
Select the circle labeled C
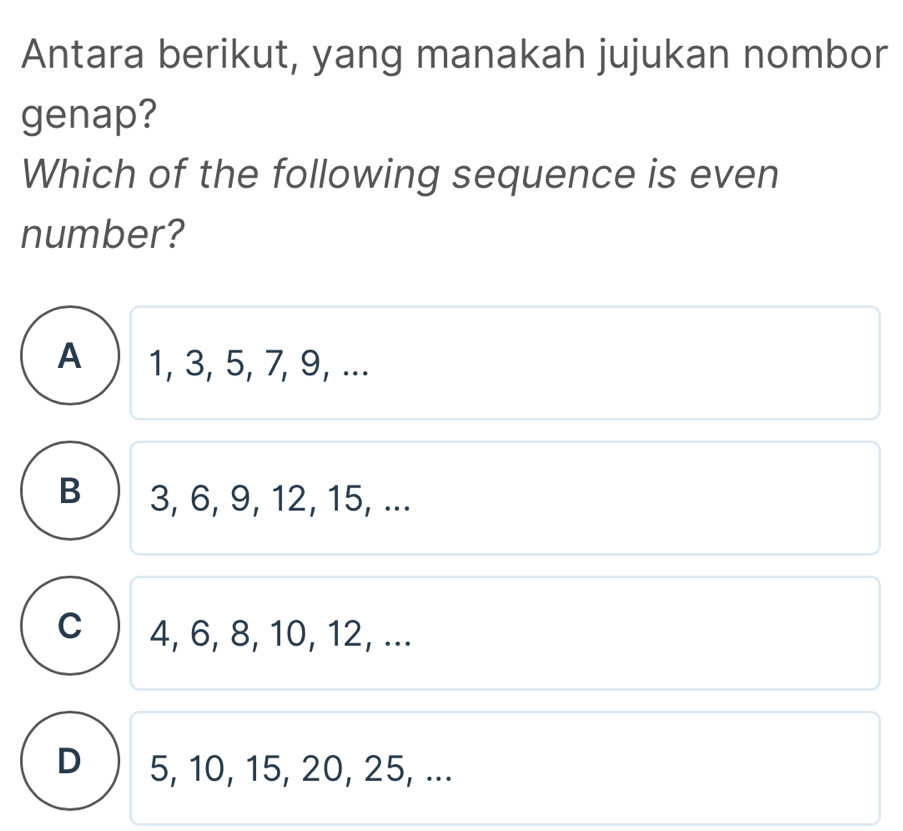[x=68, y=628]
